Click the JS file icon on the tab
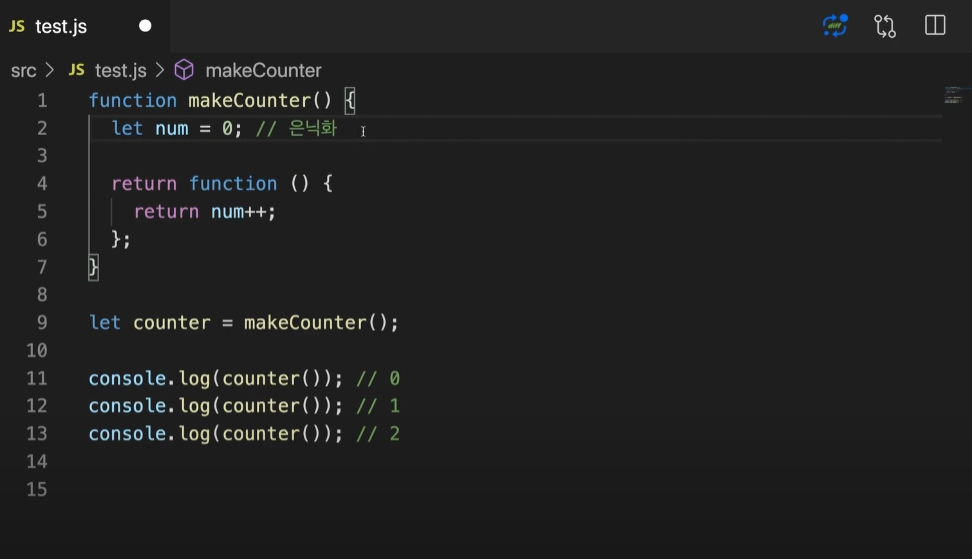This screenshot has height=559, width=972. [x=17, y=26]
